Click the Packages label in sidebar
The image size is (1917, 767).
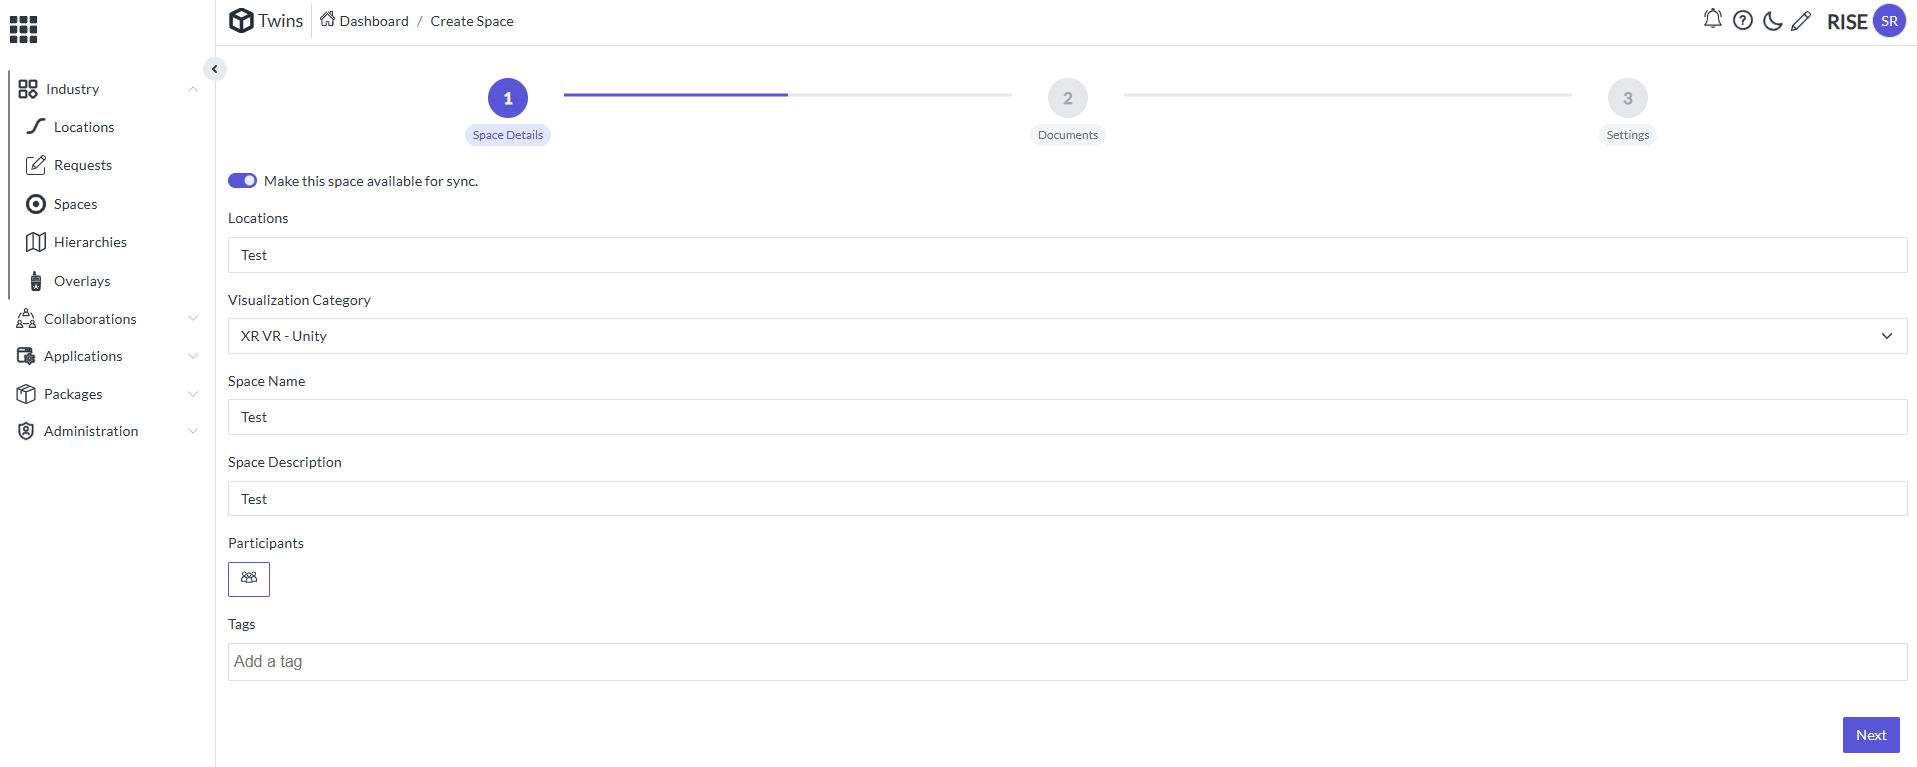[73, 394]
